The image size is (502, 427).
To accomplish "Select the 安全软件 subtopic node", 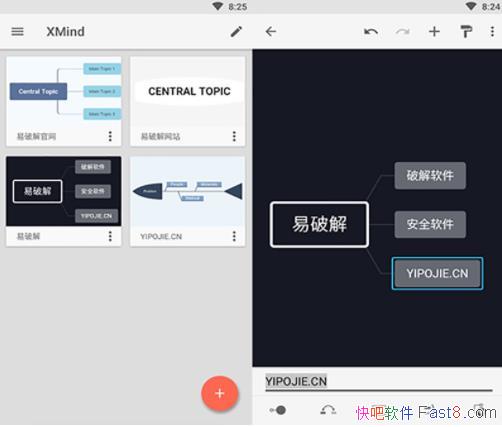I will [x=430, y=224].
